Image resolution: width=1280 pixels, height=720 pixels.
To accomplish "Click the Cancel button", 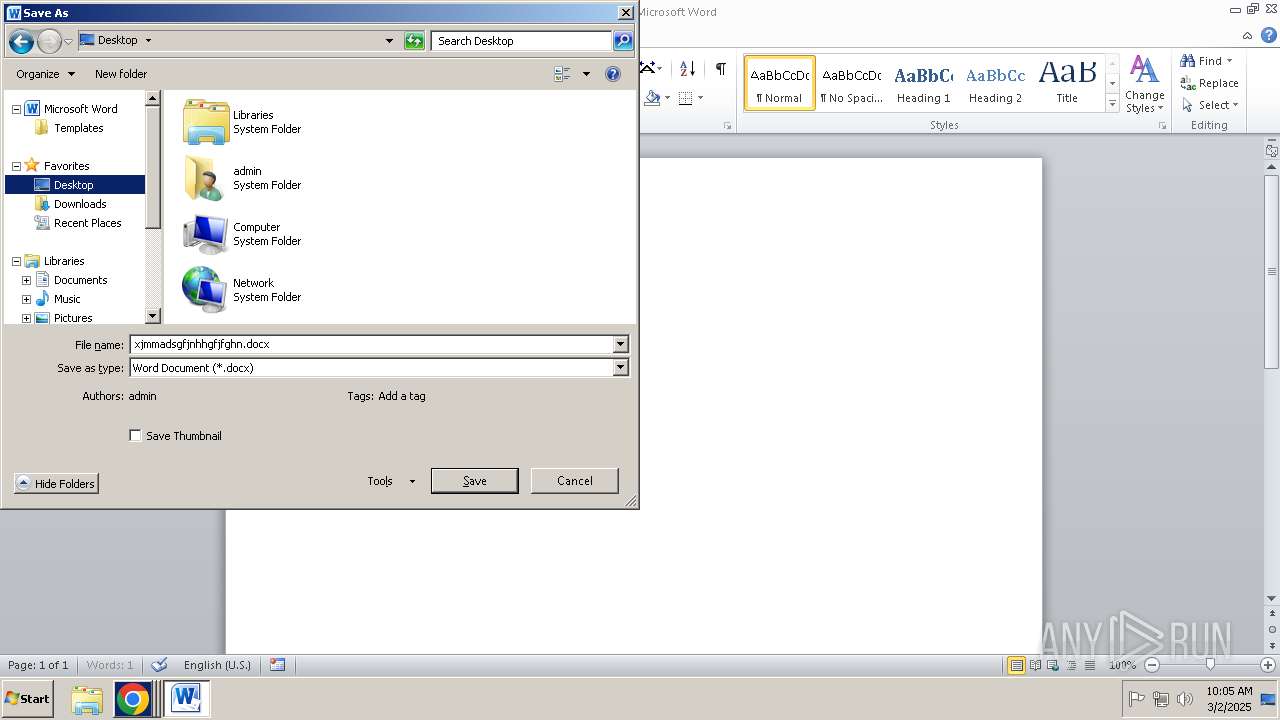I will 575,481.
